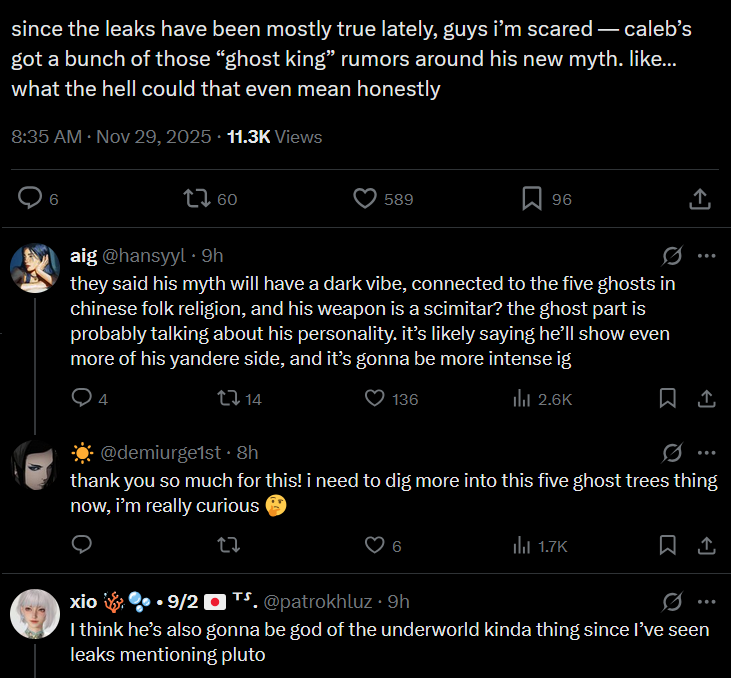Open aig's profile avatar
Screen dimensions: 731x678
pyautogui.click(x=34, y=267)
